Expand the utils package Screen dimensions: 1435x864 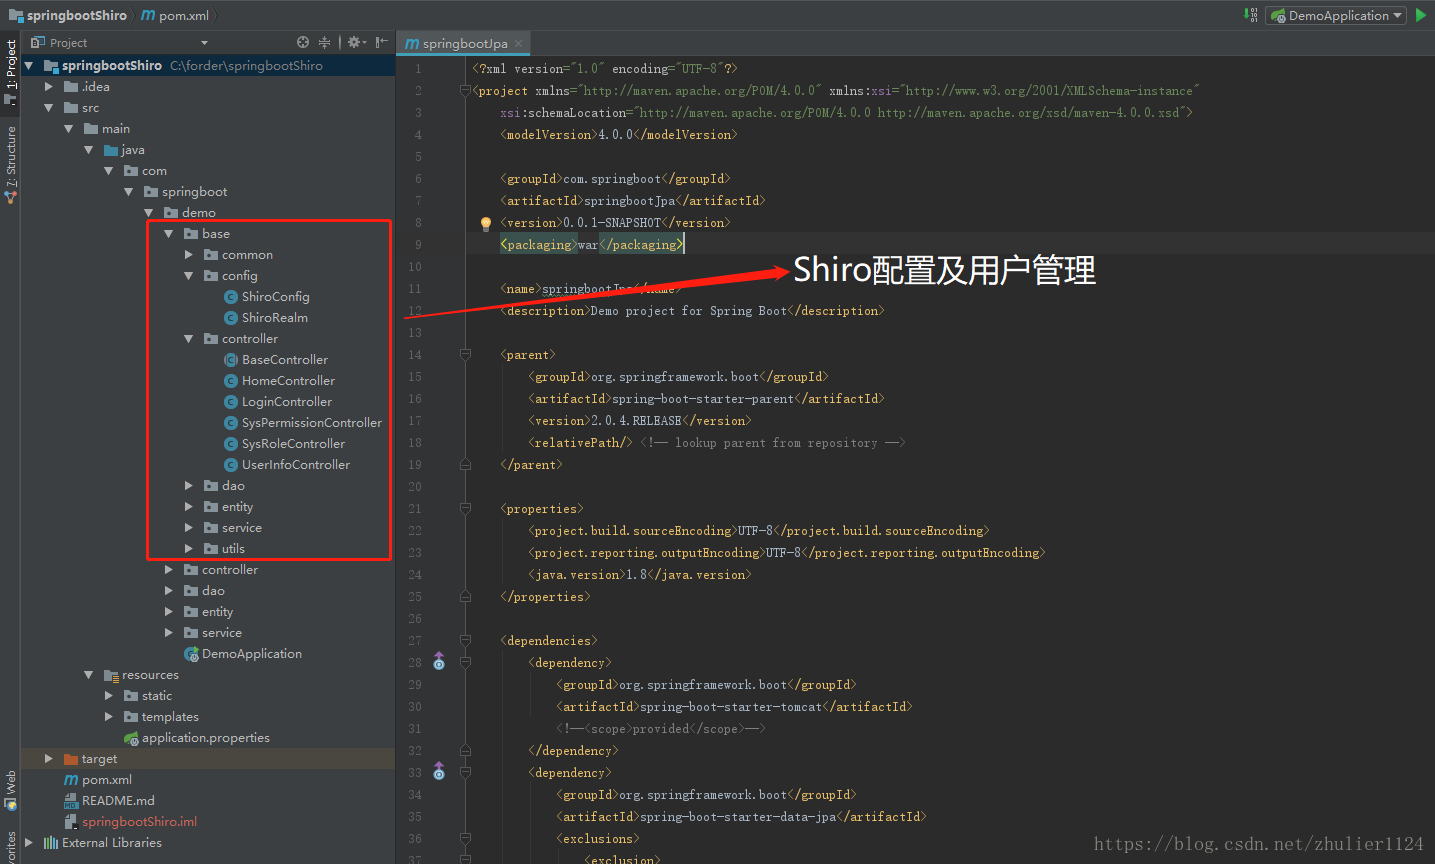point(188,548)
